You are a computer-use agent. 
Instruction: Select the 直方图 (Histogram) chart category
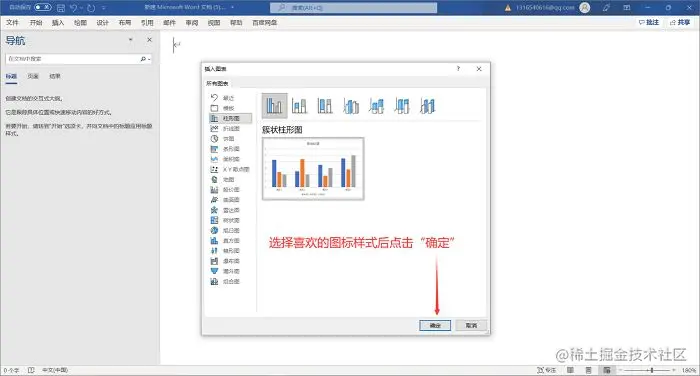point(230,241)
